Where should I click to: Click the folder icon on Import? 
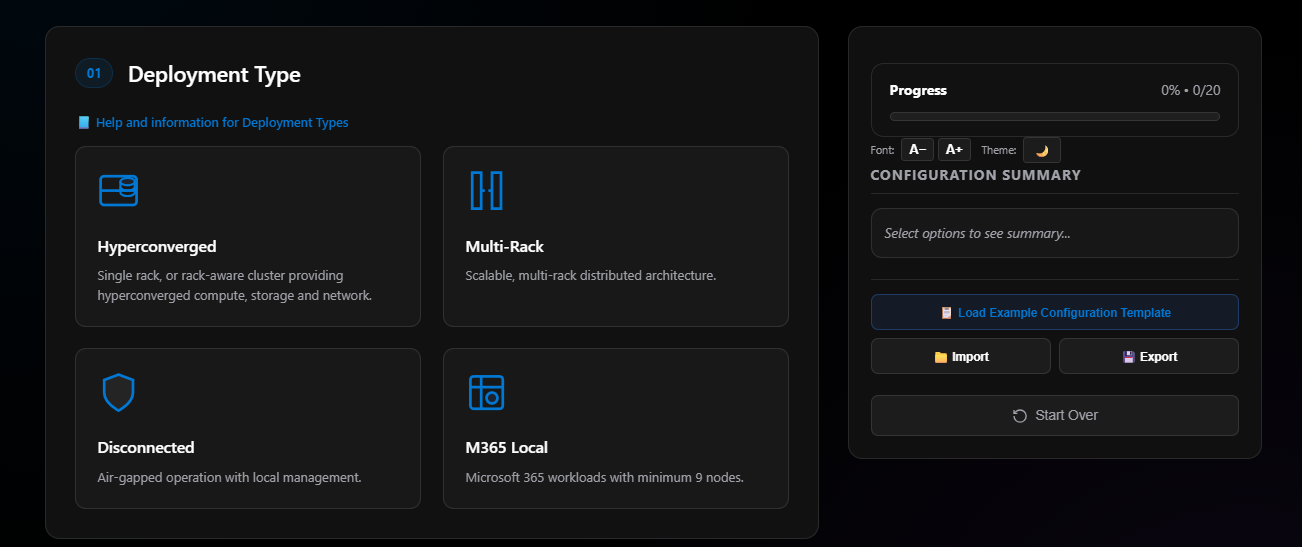click(940, 357)
